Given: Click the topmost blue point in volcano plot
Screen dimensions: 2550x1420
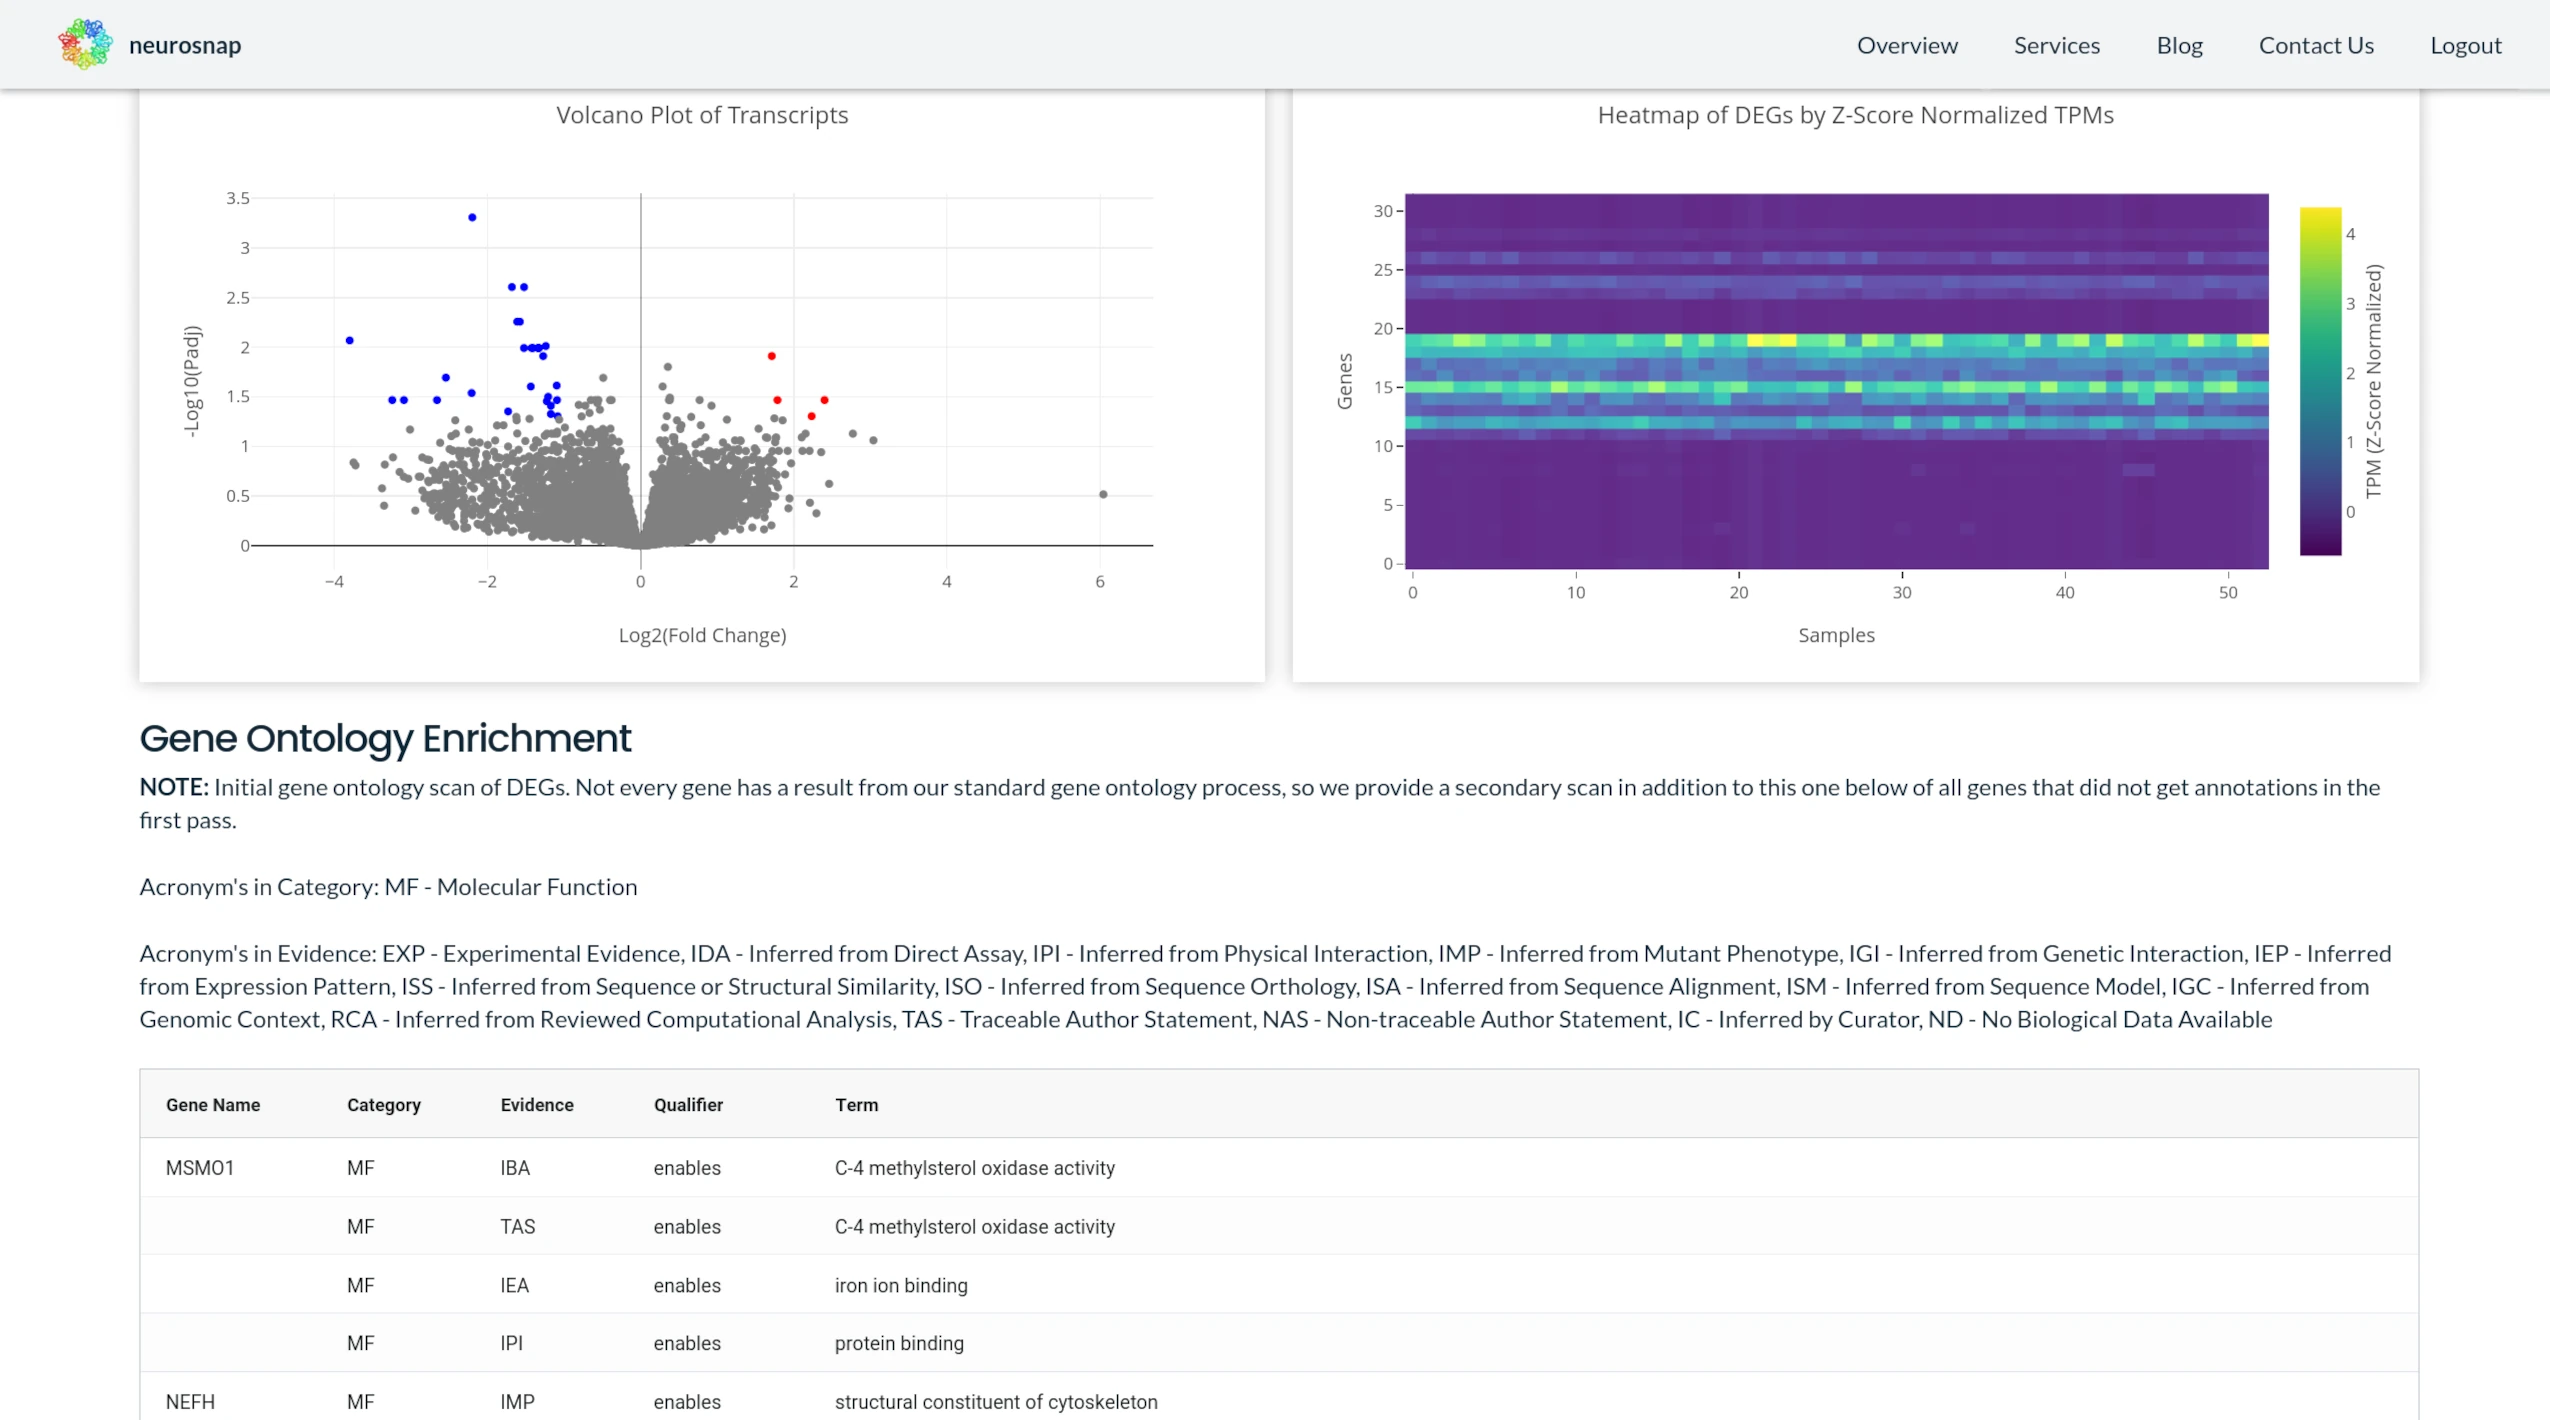Looking at the screenshot, I should click(x=472, y=216).
